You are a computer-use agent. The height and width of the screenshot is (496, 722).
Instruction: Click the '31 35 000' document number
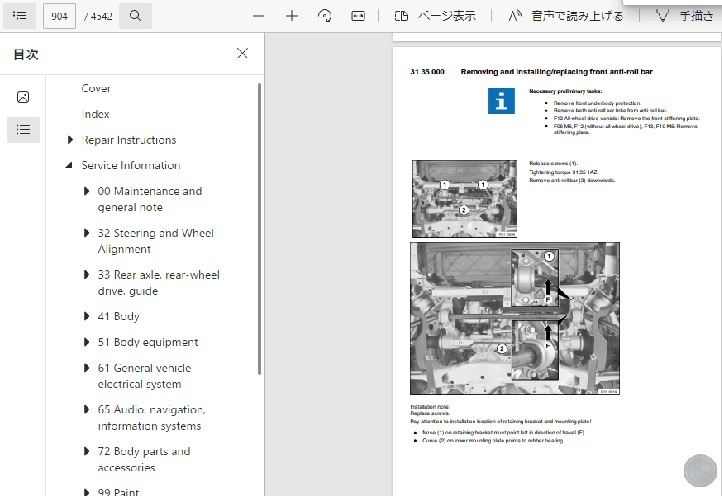coord(427,72)
